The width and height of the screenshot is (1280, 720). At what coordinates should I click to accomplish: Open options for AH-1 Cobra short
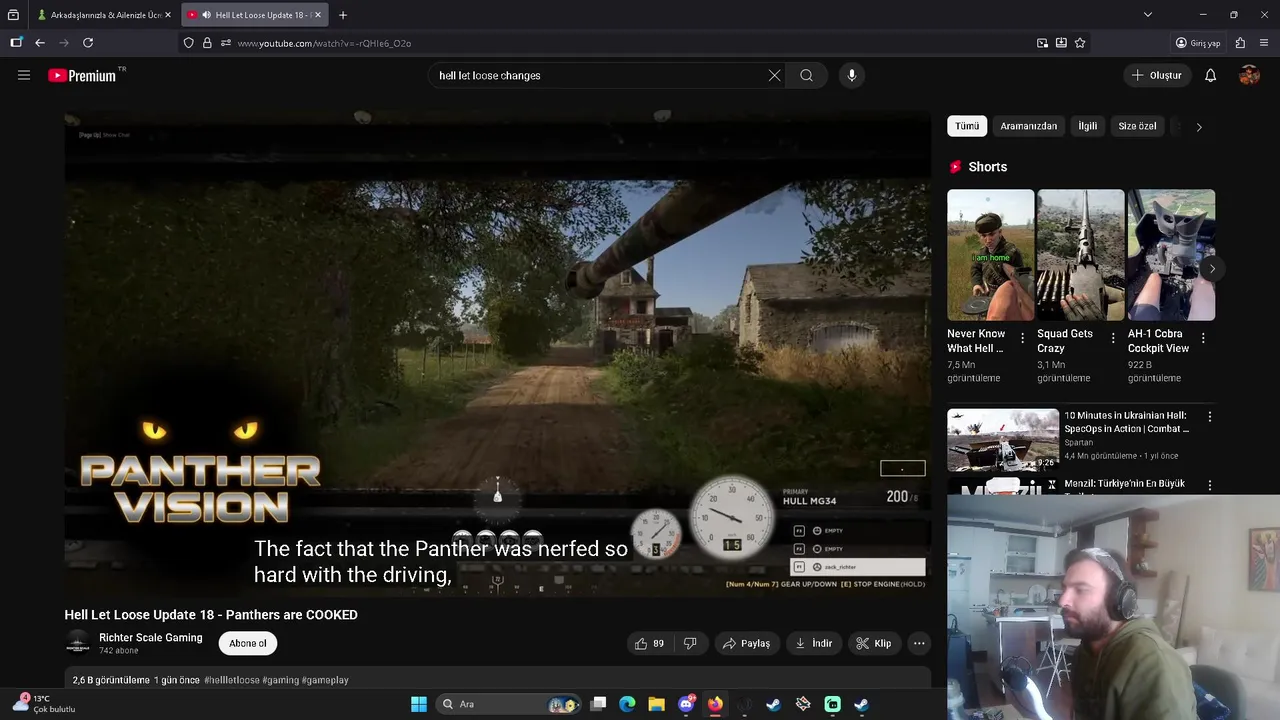coord(1203,339)
